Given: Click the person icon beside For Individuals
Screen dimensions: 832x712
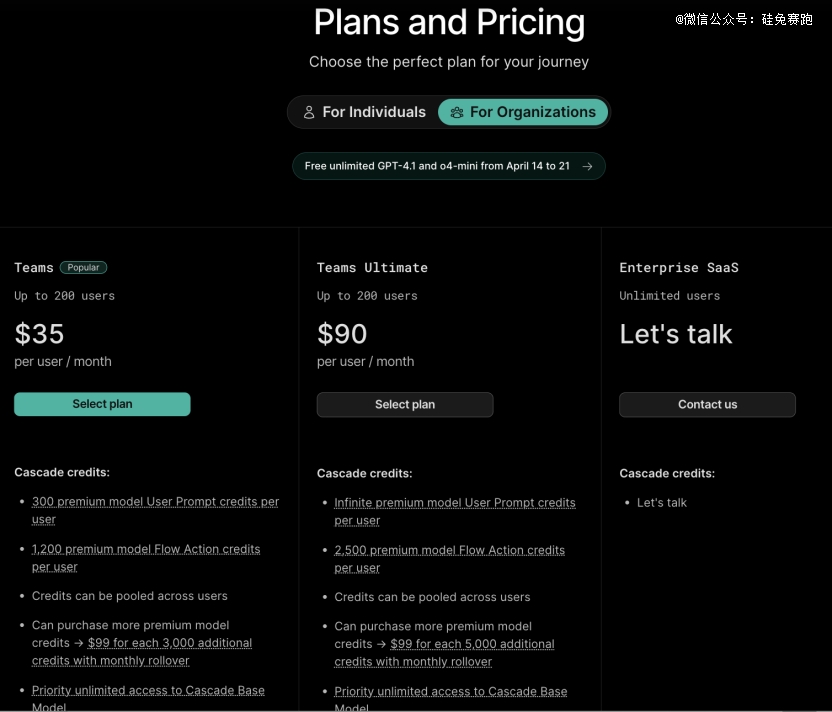Looking at the screenshot, I should point(309,112).
